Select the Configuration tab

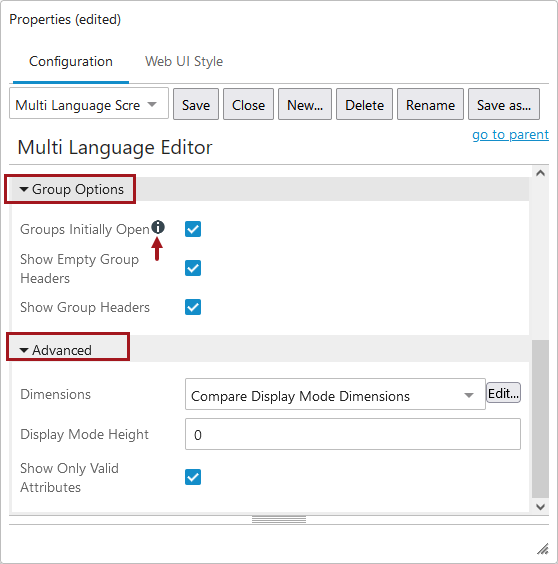pyautogui.click(x=71, y=62)
